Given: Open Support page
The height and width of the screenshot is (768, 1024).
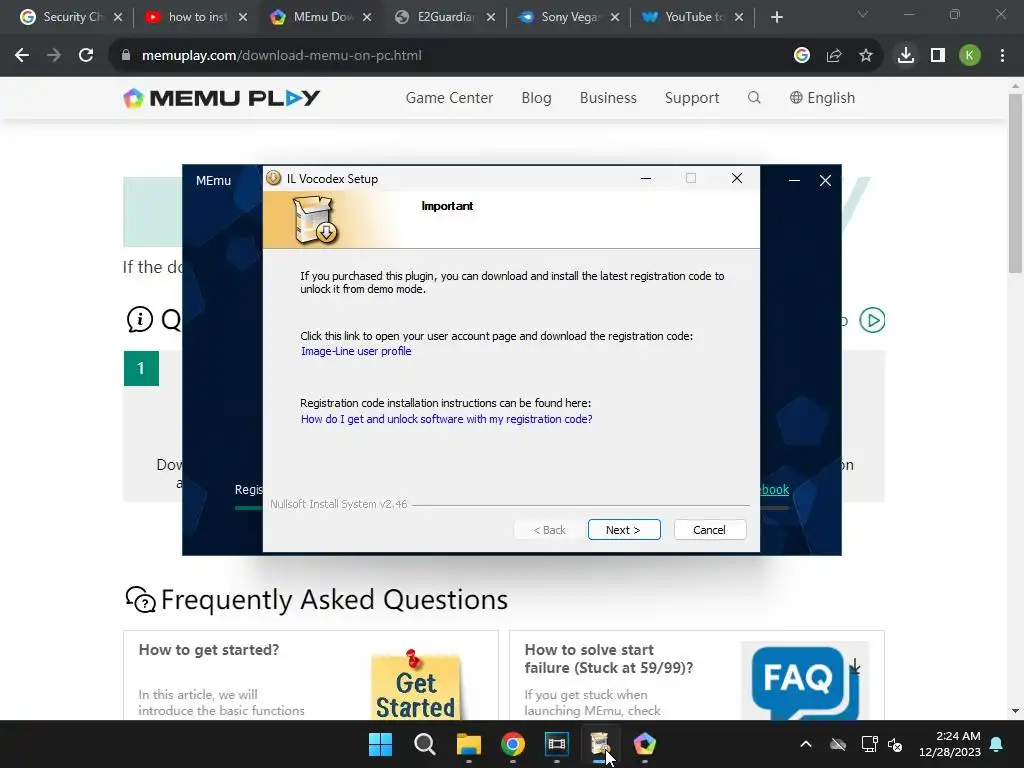Looking at the screenshot, I should pos(692,98).
